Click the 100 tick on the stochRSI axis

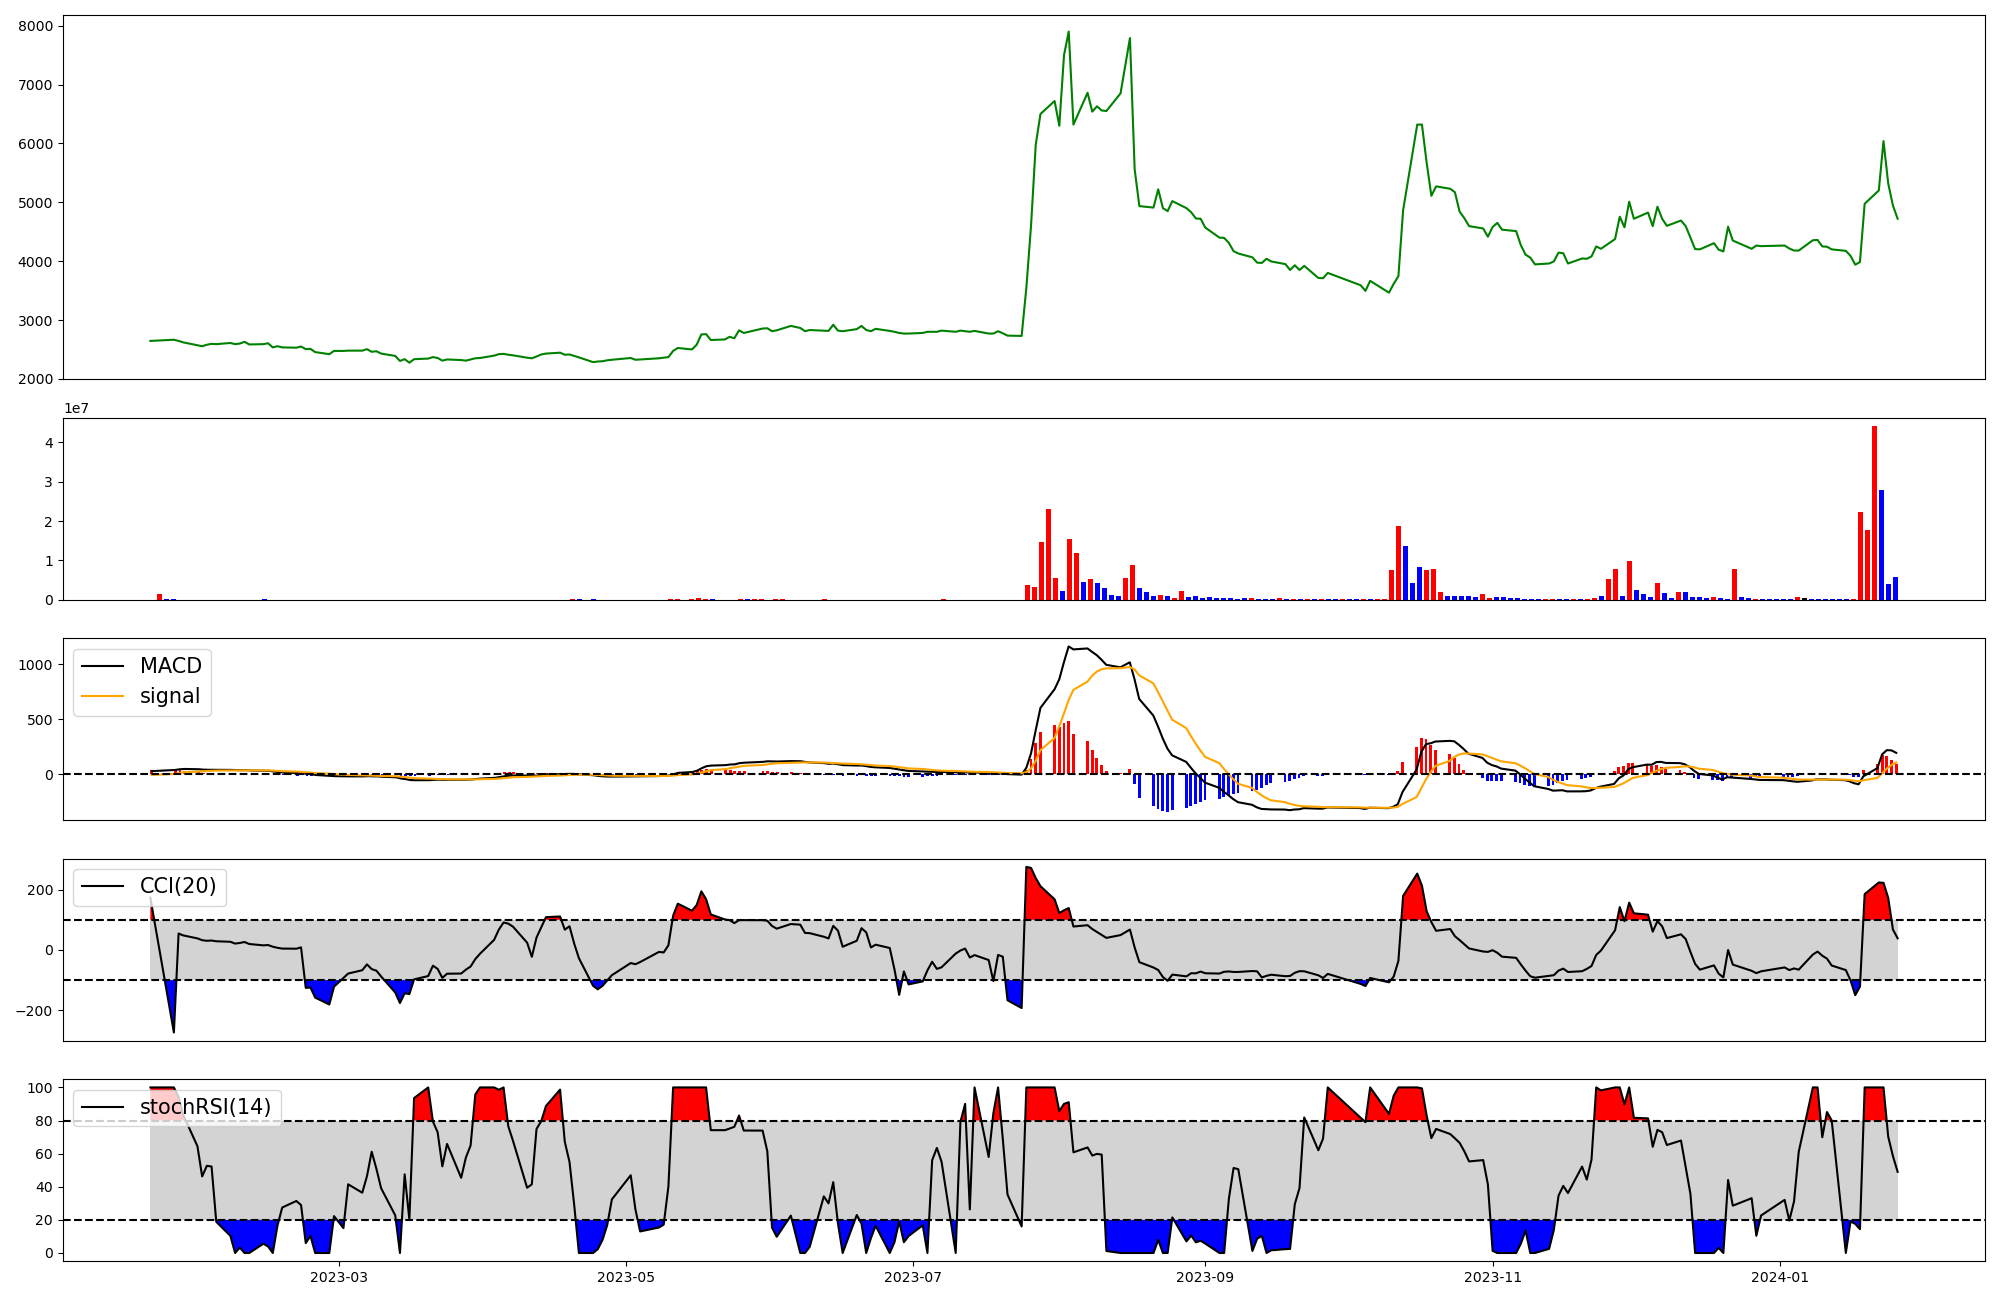pyautogui.click(x=40, y=1088)
